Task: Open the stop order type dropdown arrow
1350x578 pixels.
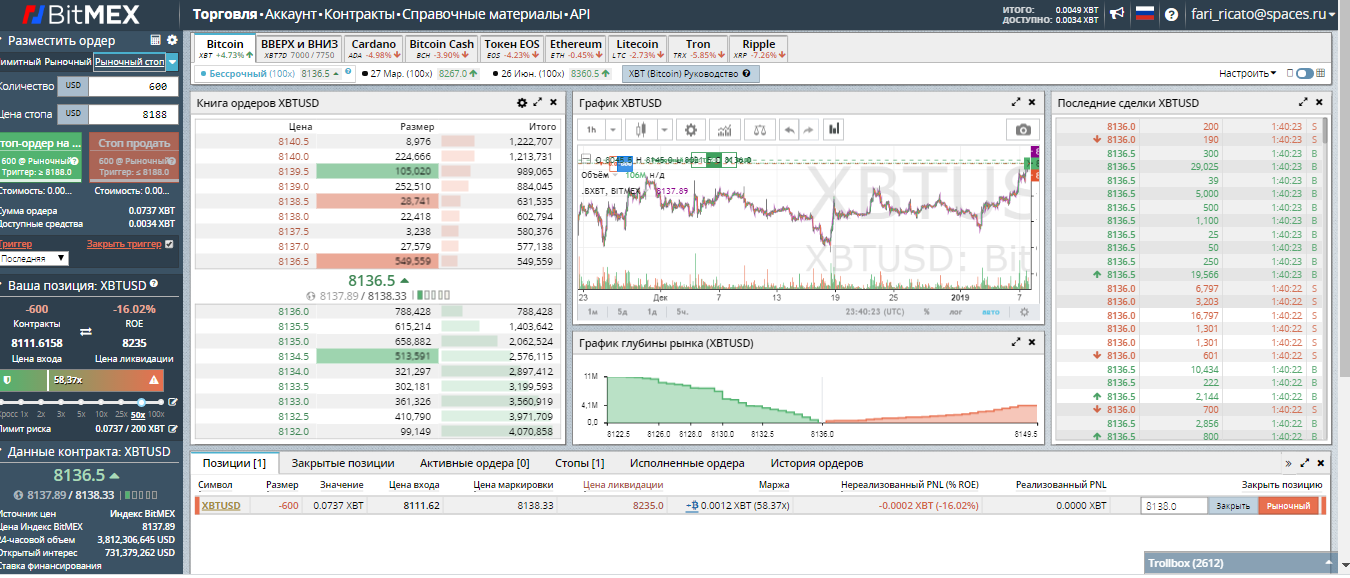Action: [172, 62]
